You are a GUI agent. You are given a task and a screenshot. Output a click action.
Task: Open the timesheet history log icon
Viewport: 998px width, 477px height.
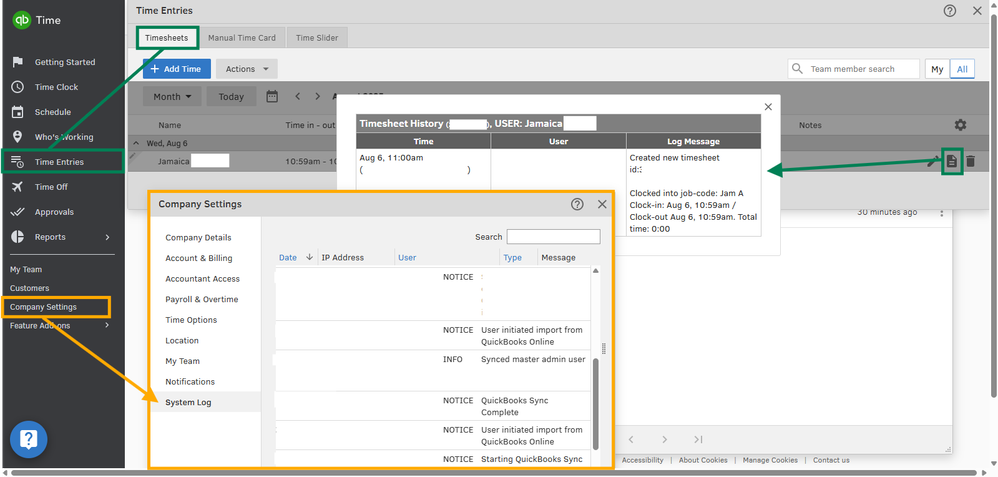(x=951, y=161)
